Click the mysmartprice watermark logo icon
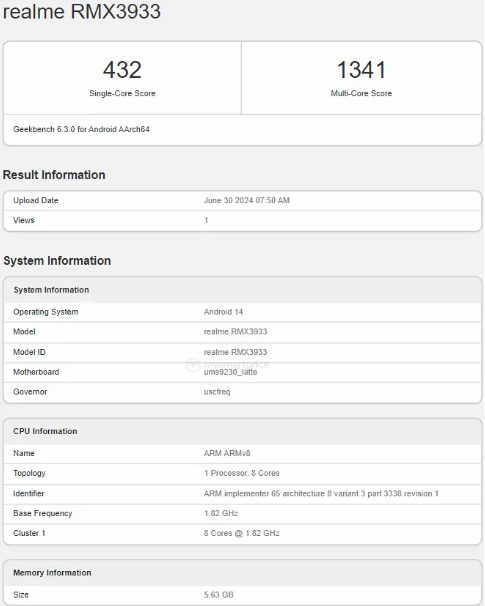485x606 pixels. [x=193, y=364]
